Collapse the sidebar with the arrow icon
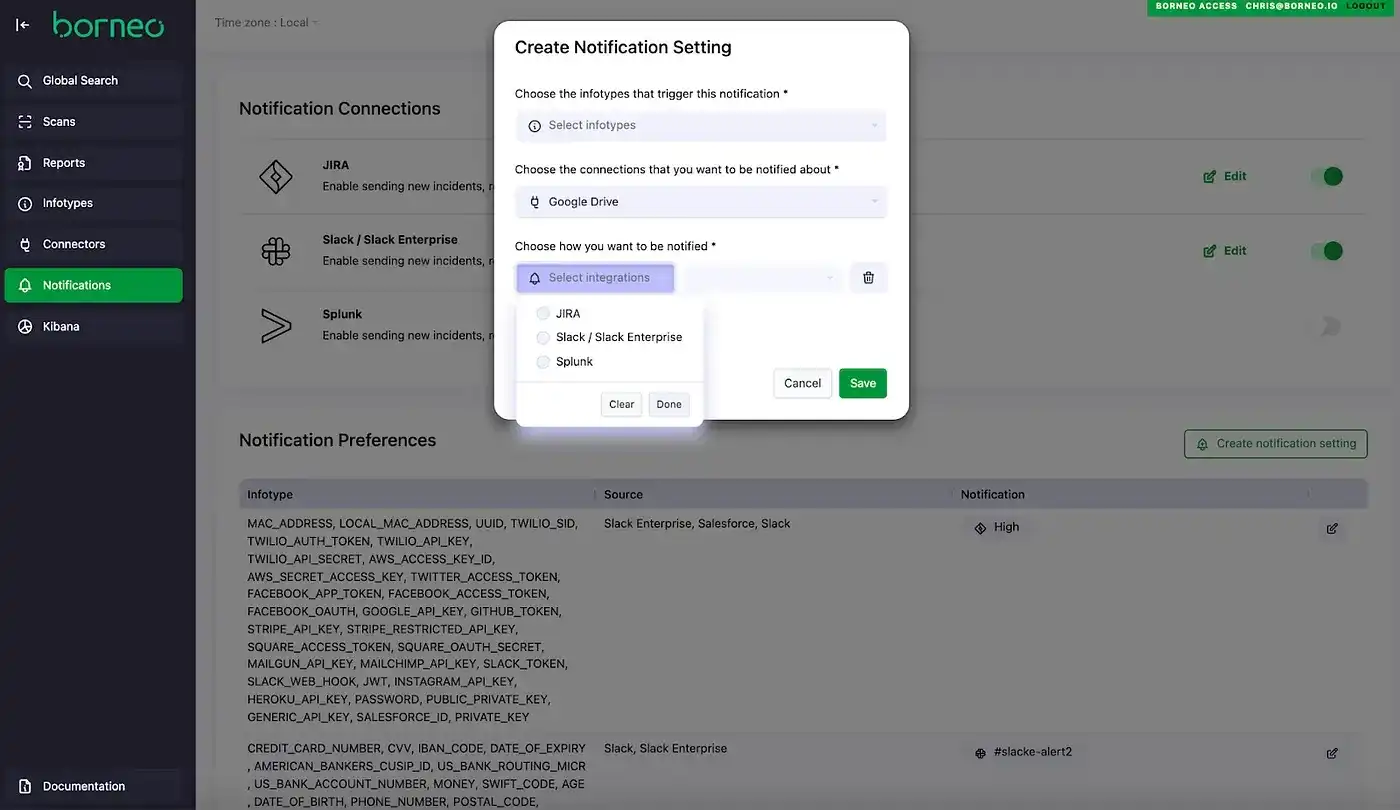The height and width of the screenshot is (810, 1400). [x=23, y=25]
